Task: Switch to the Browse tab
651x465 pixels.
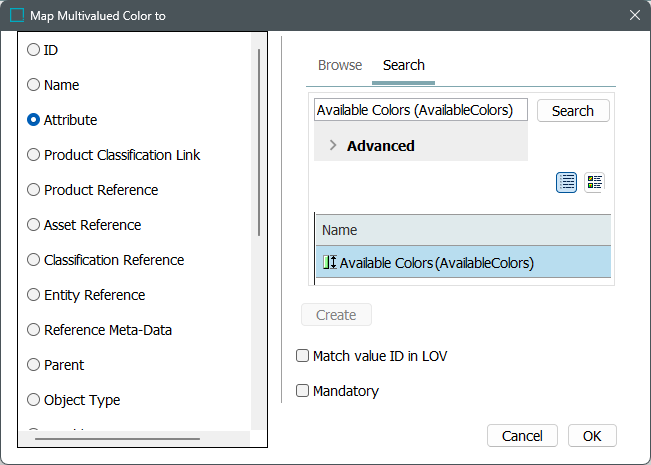Action: (x=340, y=65)
